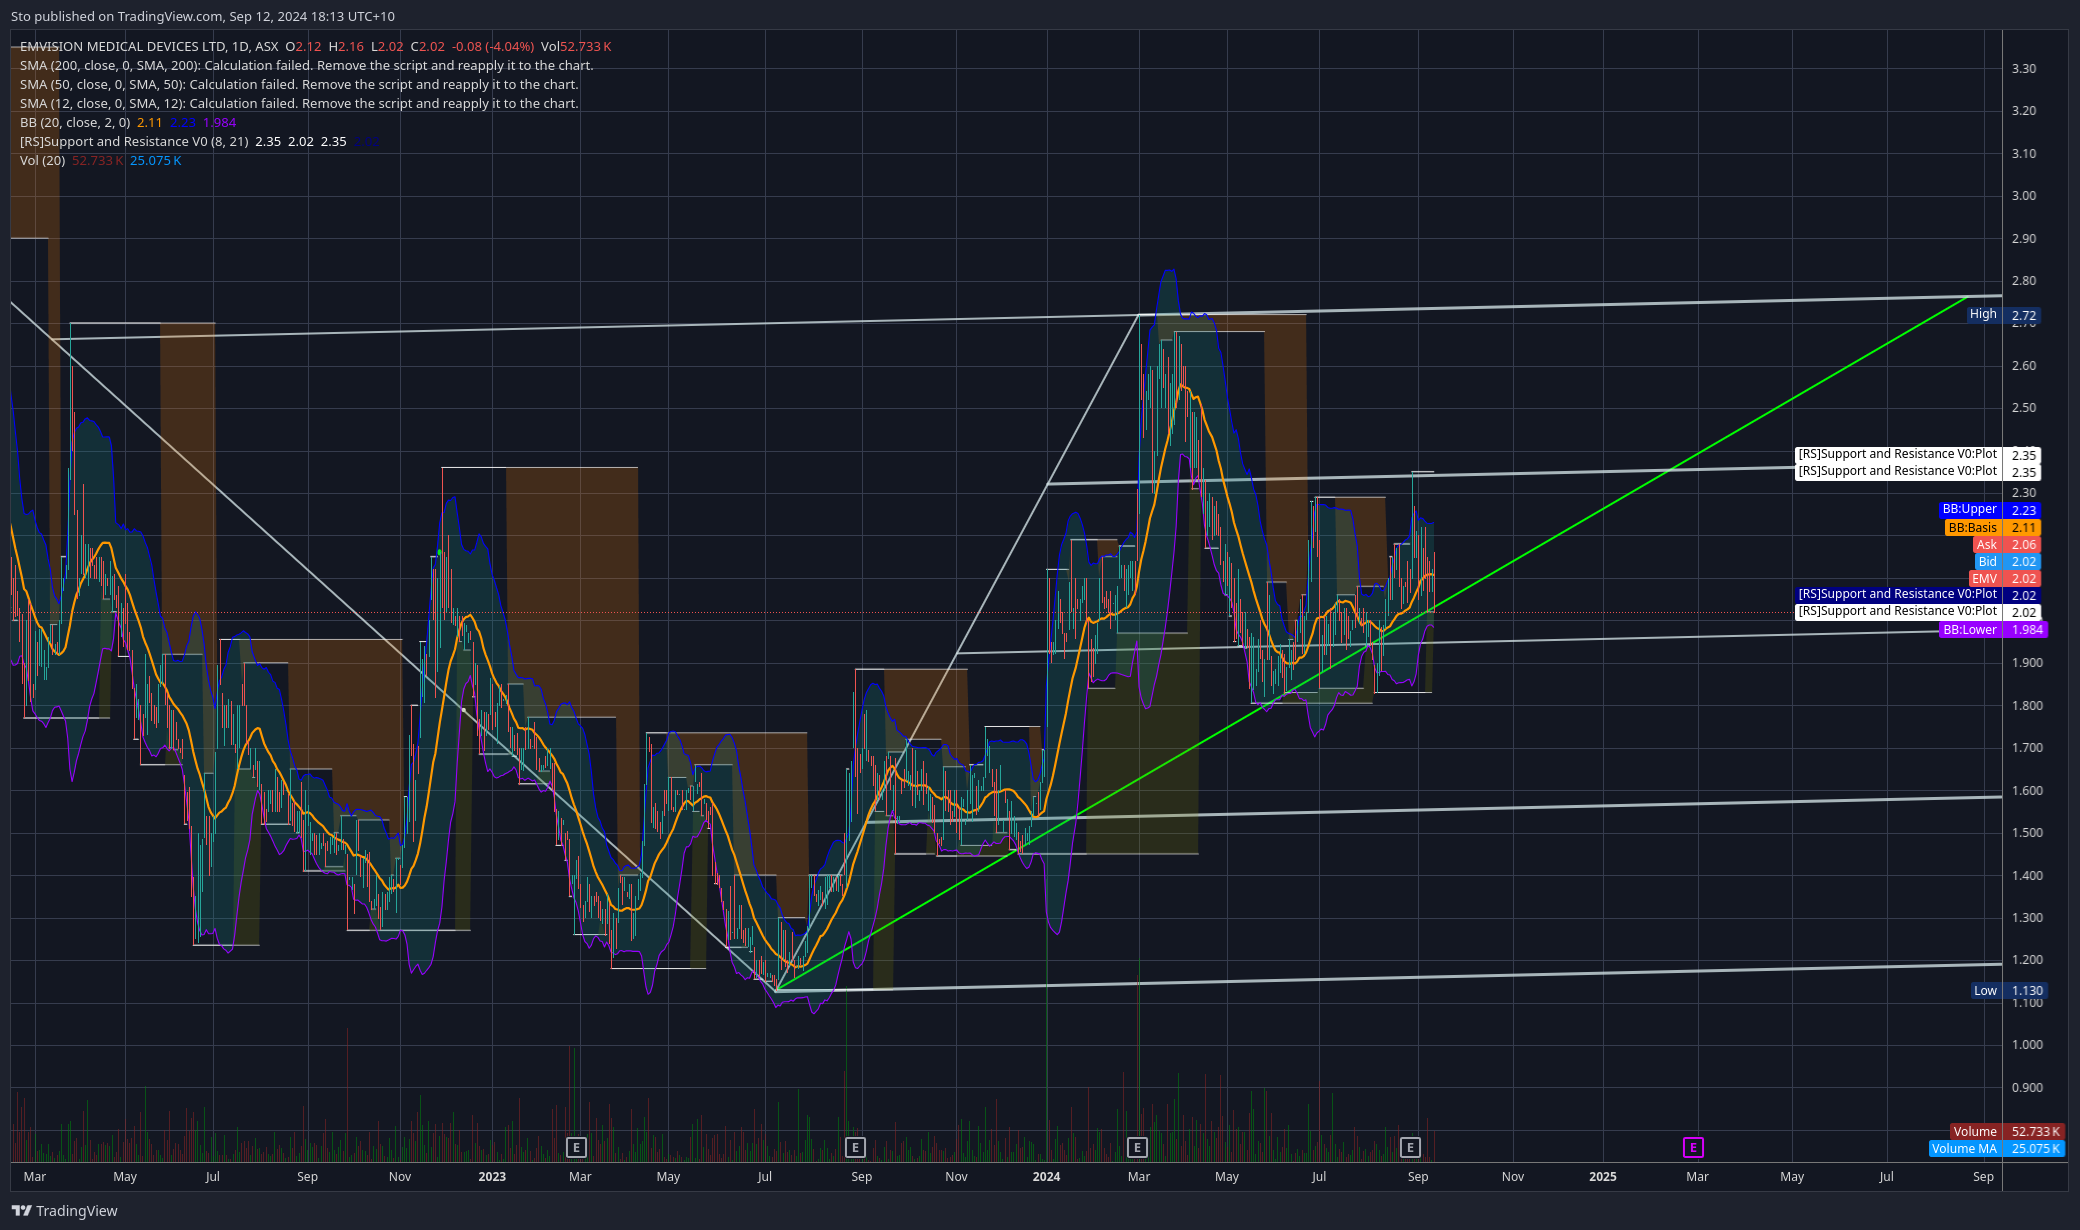Open the earnings marker near March 2023
The width and height of the screenshot is (2080, 1230).
click(x=575, y=1147)
